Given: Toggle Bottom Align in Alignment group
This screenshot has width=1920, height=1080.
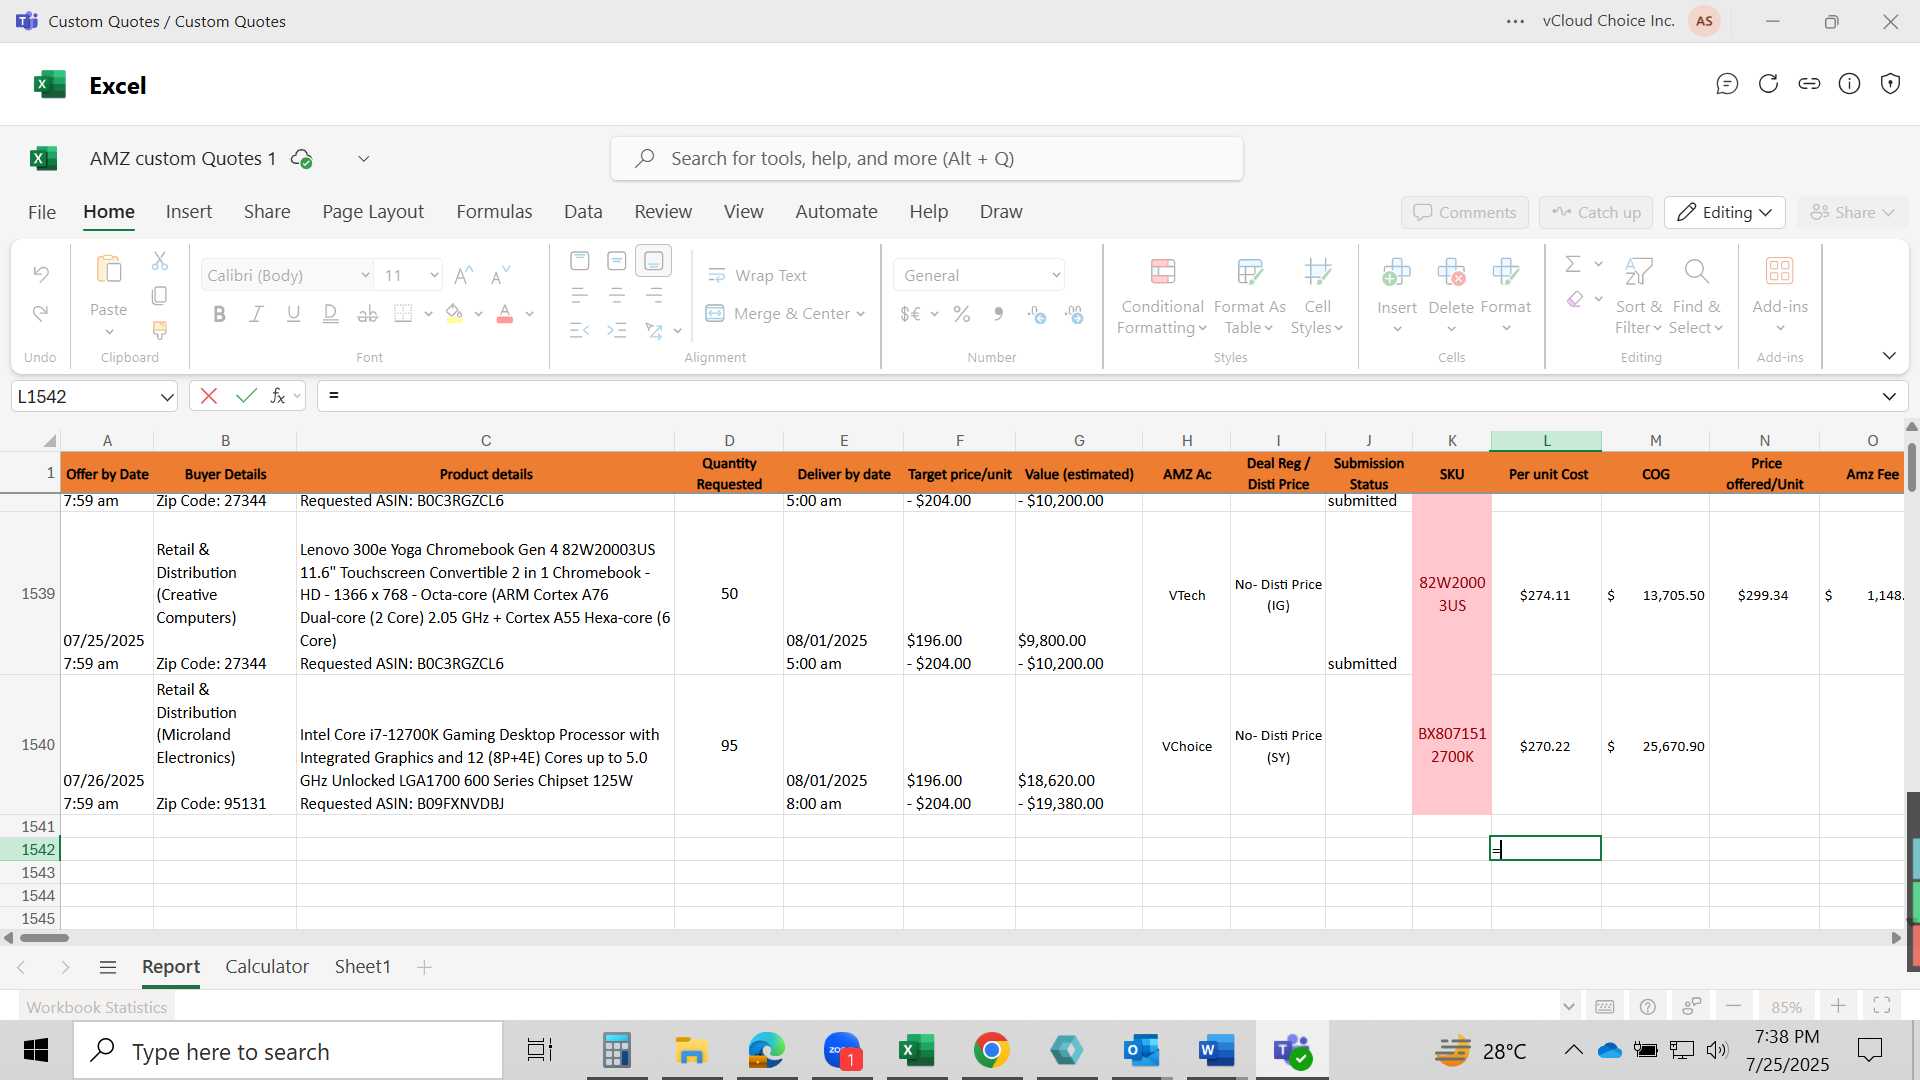Looking at the screenshot, I should tap(654, 261).
